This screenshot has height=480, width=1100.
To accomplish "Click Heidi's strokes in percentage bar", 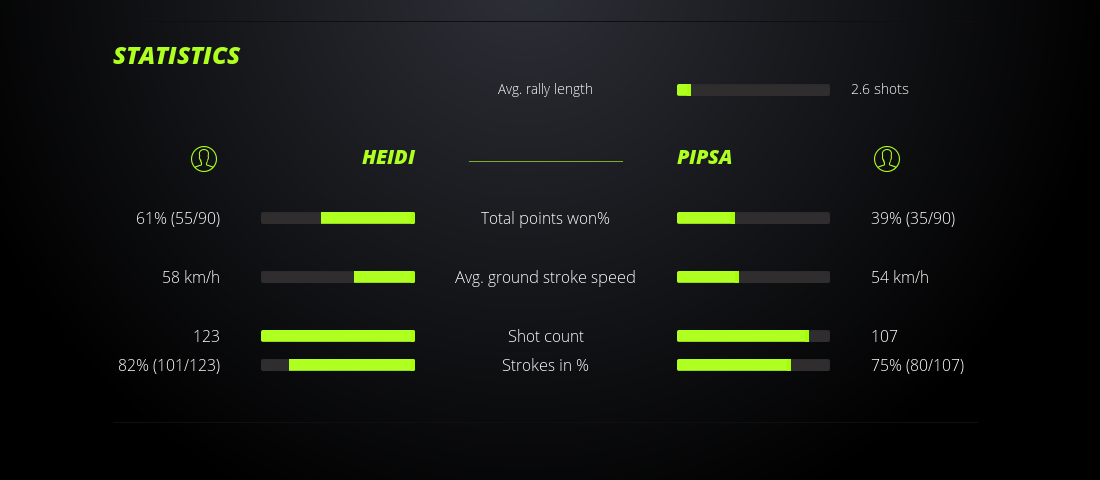I will coord(338,365).
